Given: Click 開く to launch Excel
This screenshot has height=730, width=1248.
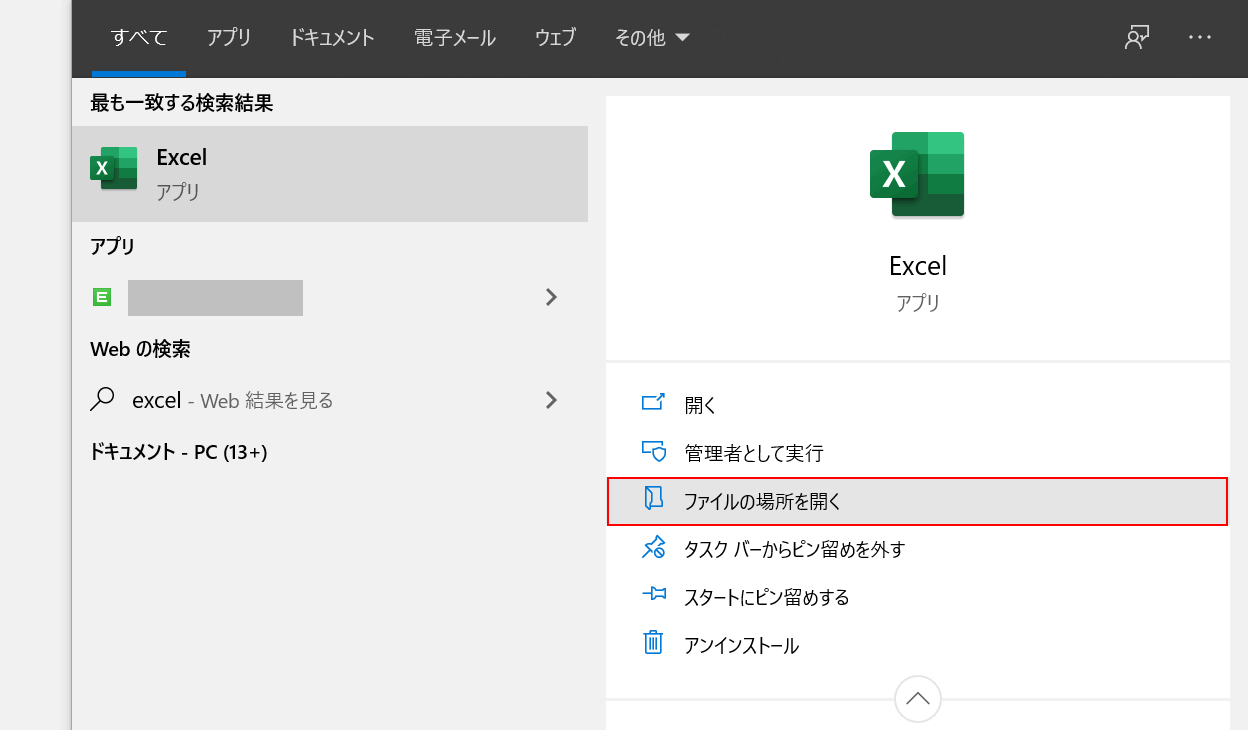Looking at the screenshot, I should tap(700, 404).
